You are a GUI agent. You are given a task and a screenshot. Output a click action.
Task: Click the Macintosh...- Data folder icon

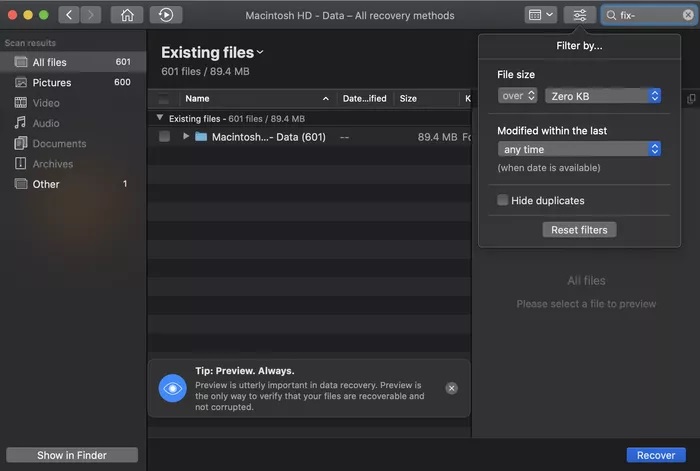click(201, 137)
